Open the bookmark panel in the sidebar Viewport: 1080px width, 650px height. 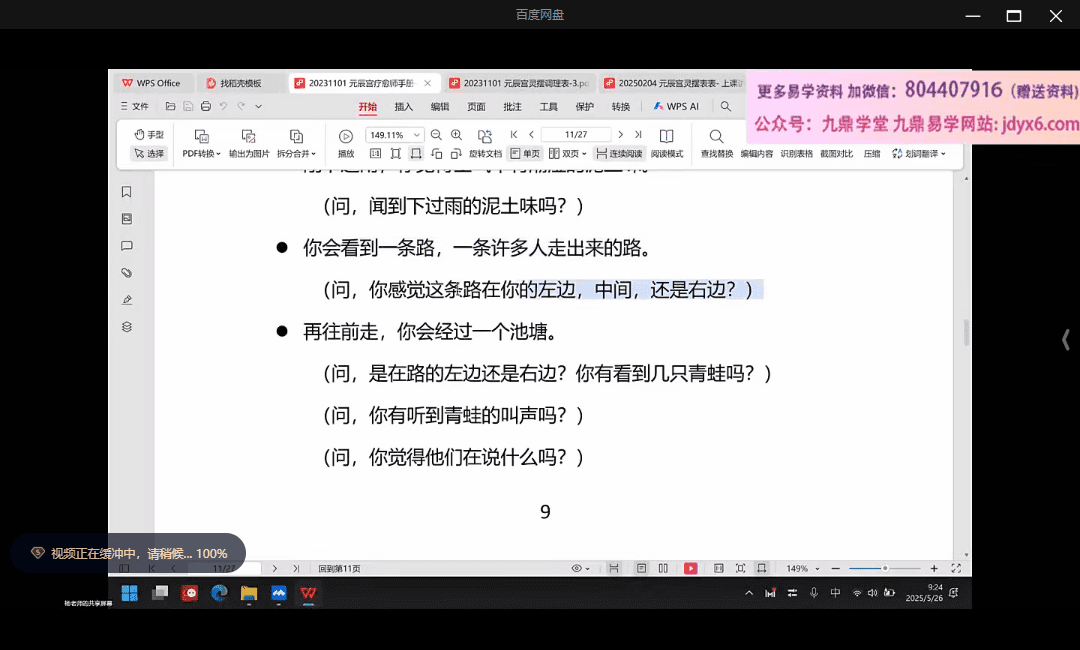pyautogui.click(x=127, y=192)
